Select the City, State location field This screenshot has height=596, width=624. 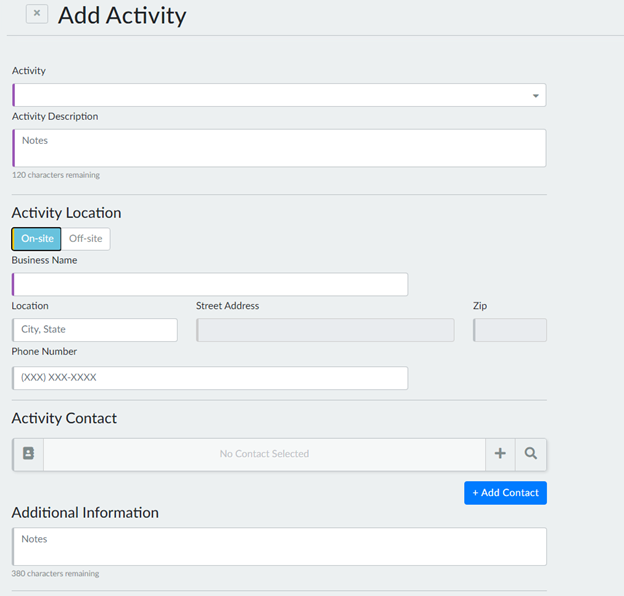(95, 330)
